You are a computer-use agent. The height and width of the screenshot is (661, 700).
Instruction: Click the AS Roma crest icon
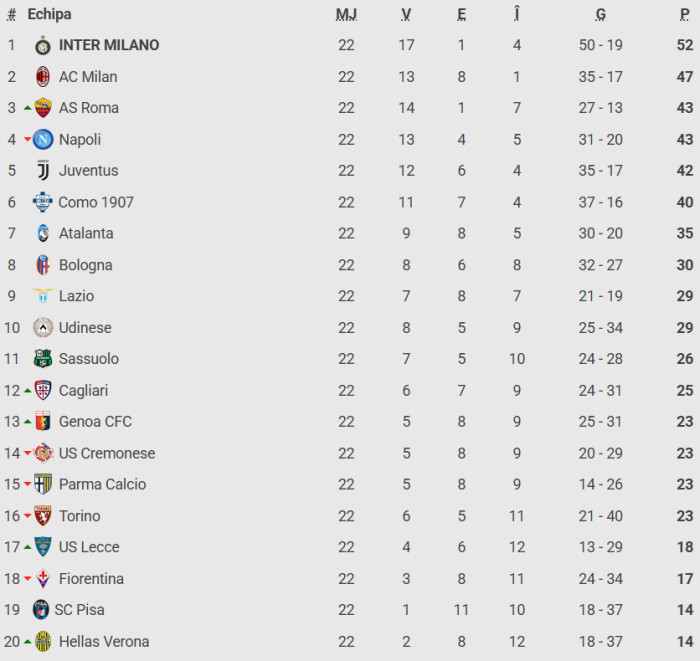coord(42,108)
